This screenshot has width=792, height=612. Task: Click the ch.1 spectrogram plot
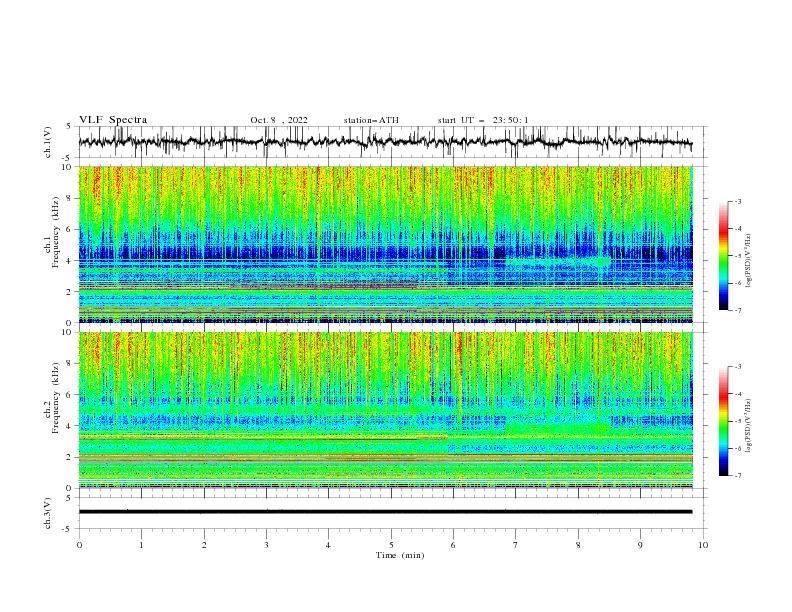[385, 244]
